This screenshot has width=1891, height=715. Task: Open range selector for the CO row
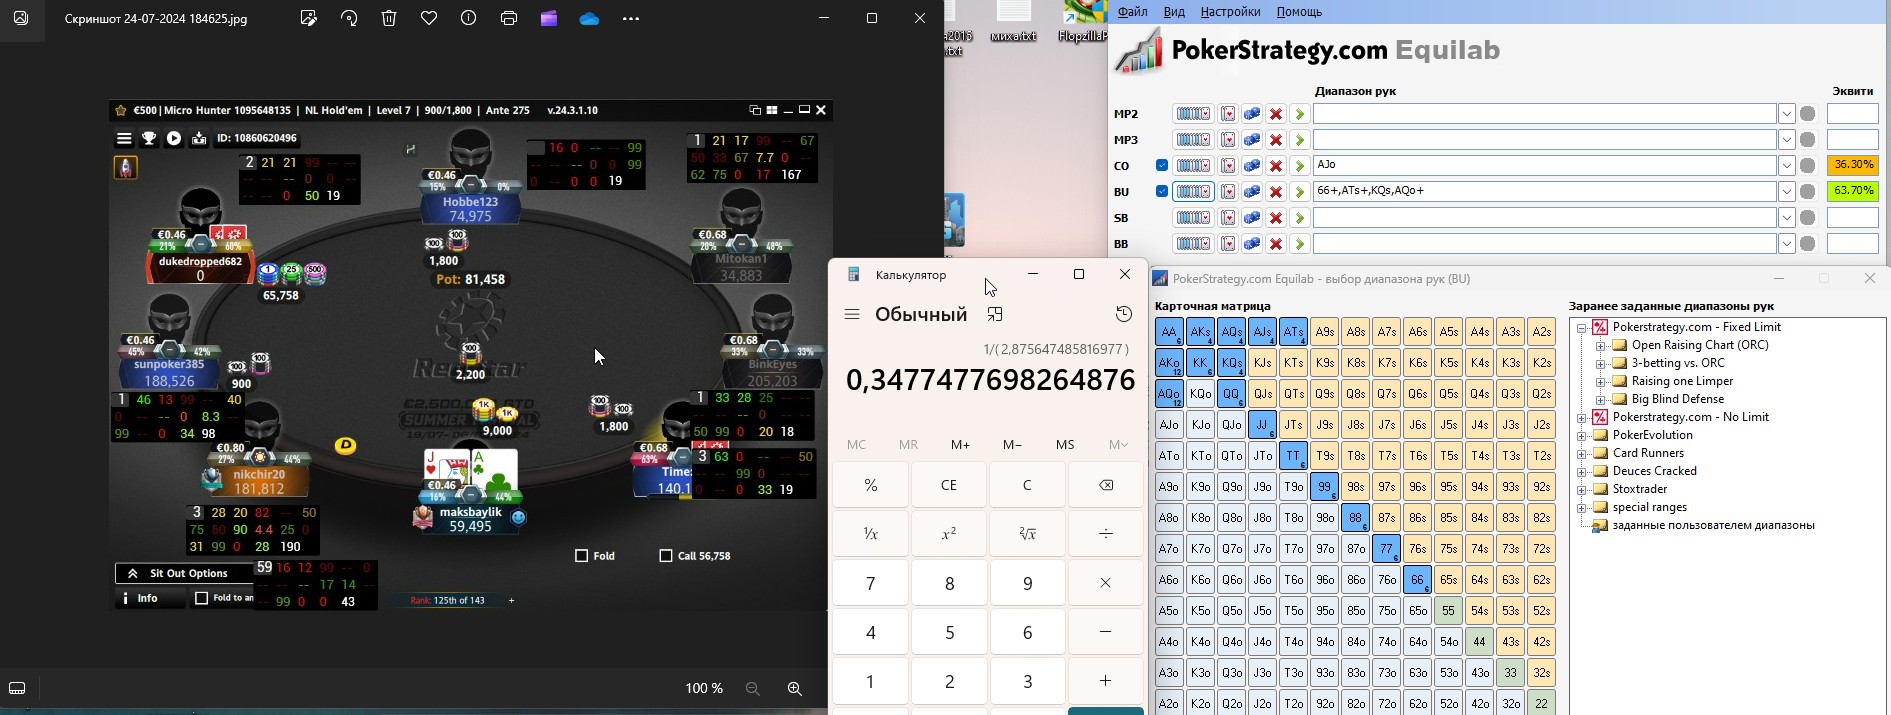1193,166
